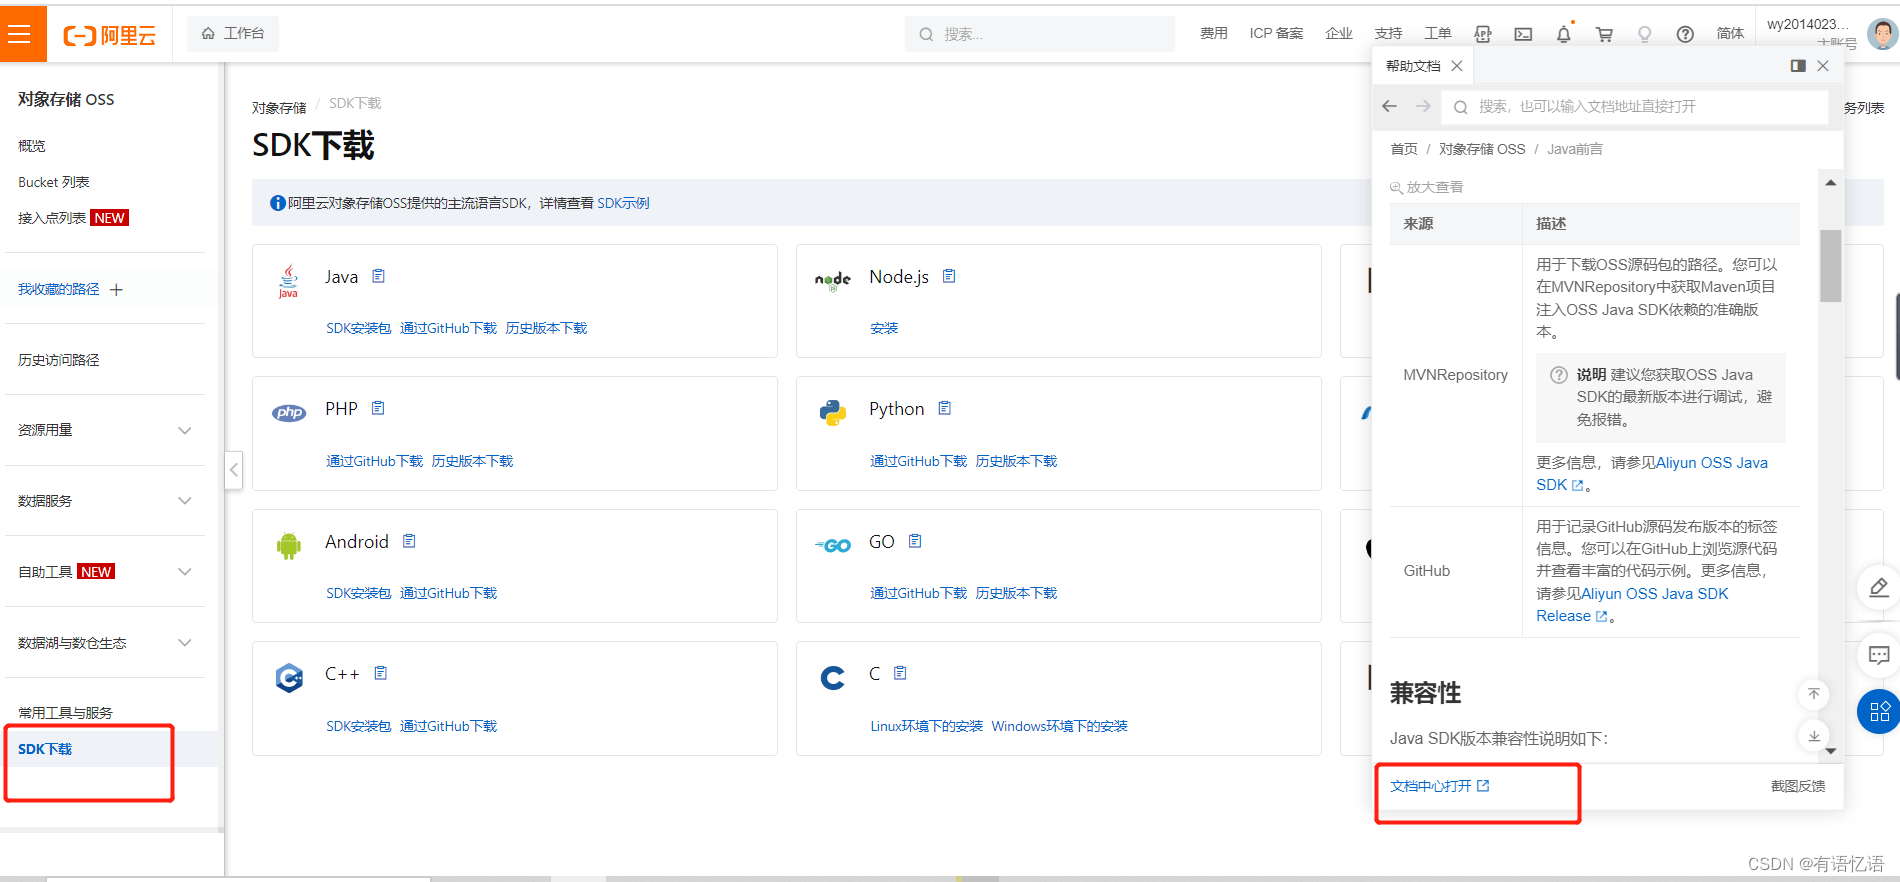Click 截图反馈 button
Viewport: 1900px width, 882px height.
(x=1798, y=786)
